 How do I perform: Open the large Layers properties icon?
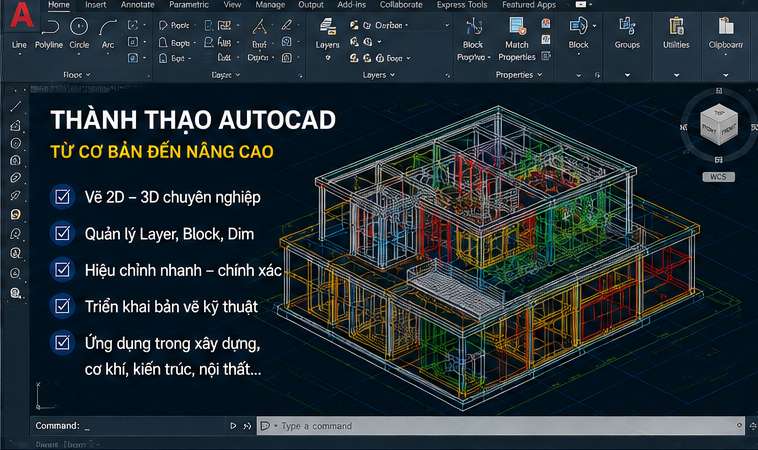point(328,27)
